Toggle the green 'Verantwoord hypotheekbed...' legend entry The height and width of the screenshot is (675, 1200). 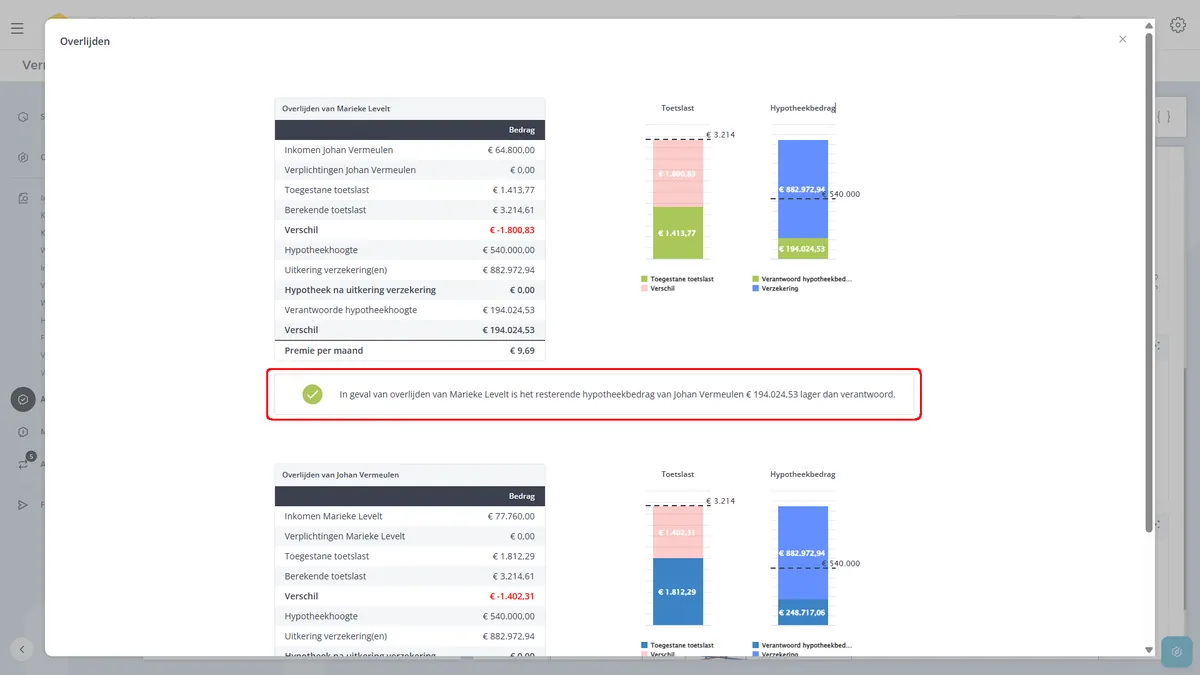801,279
